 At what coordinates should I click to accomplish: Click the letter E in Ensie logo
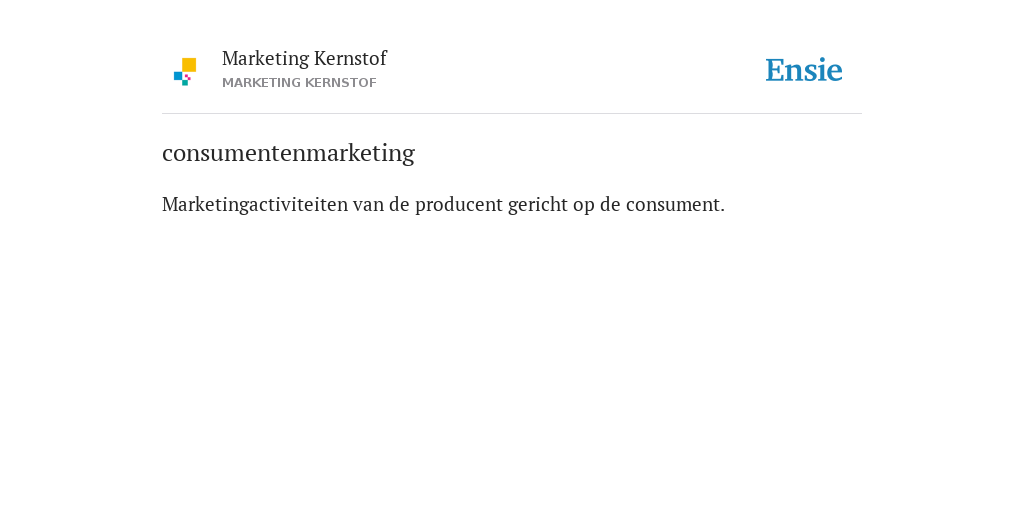coord(774,70)
